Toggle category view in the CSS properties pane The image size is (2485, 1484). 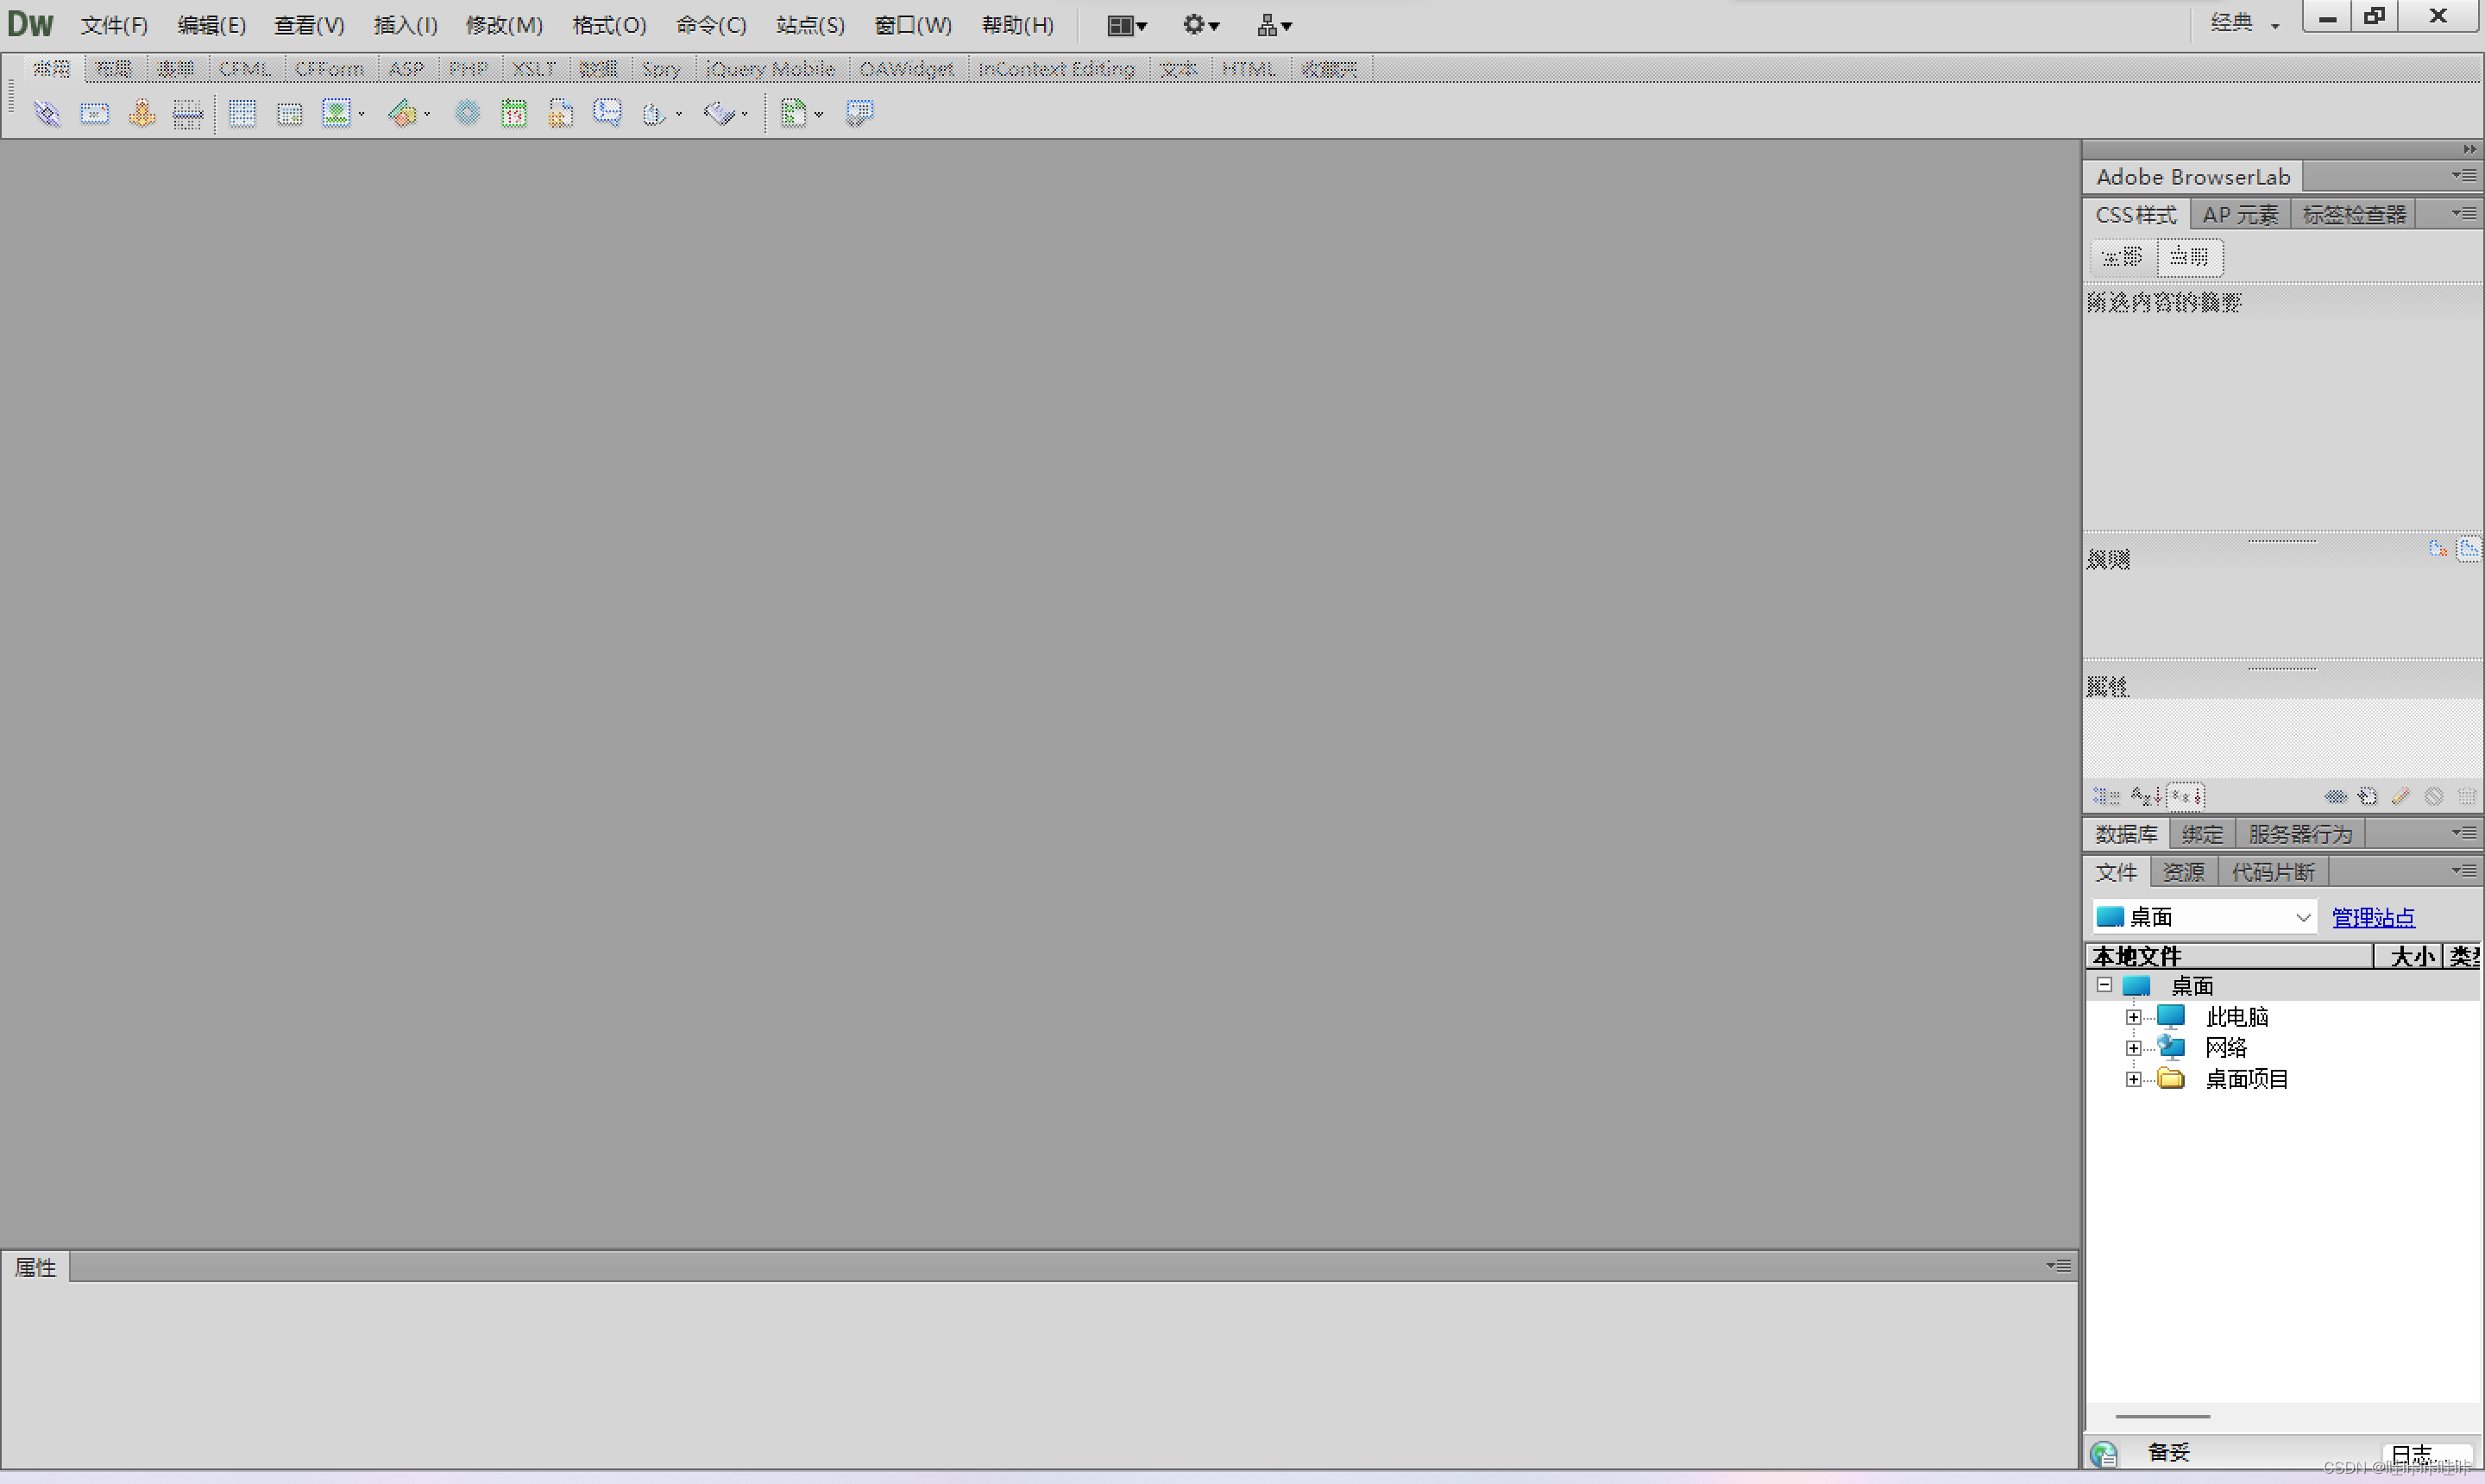(x=2106, y=796)
